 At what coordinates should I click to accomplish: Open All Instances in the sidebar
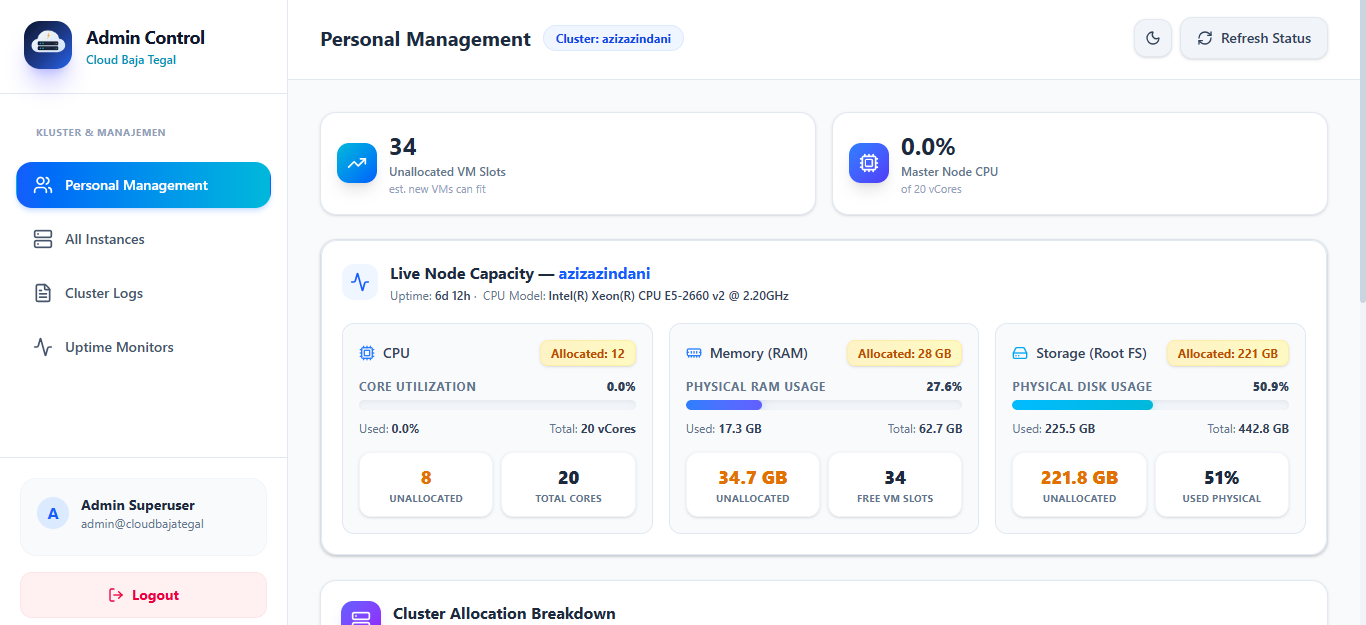coord(143,239)
